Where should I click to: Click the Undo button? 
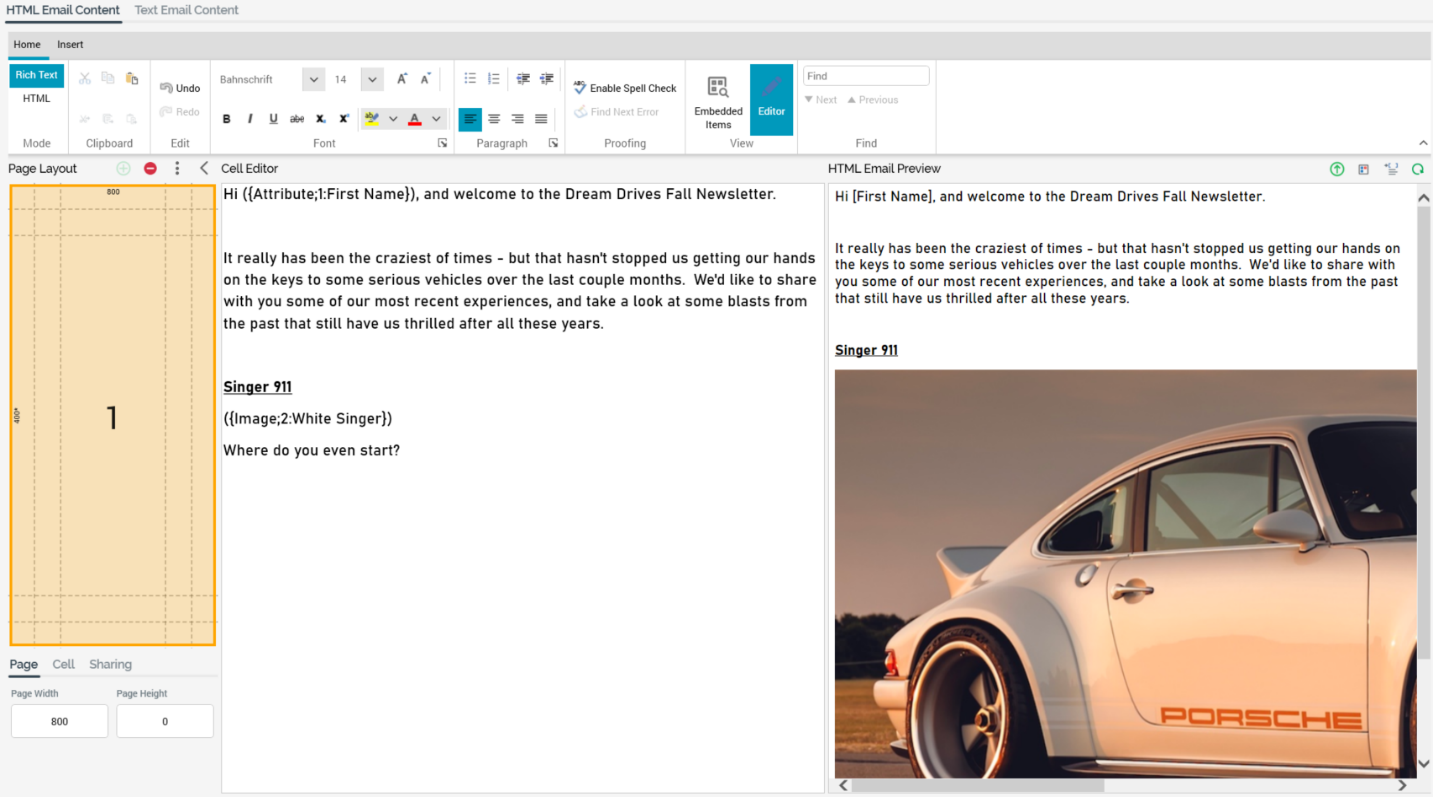[180, 88]
